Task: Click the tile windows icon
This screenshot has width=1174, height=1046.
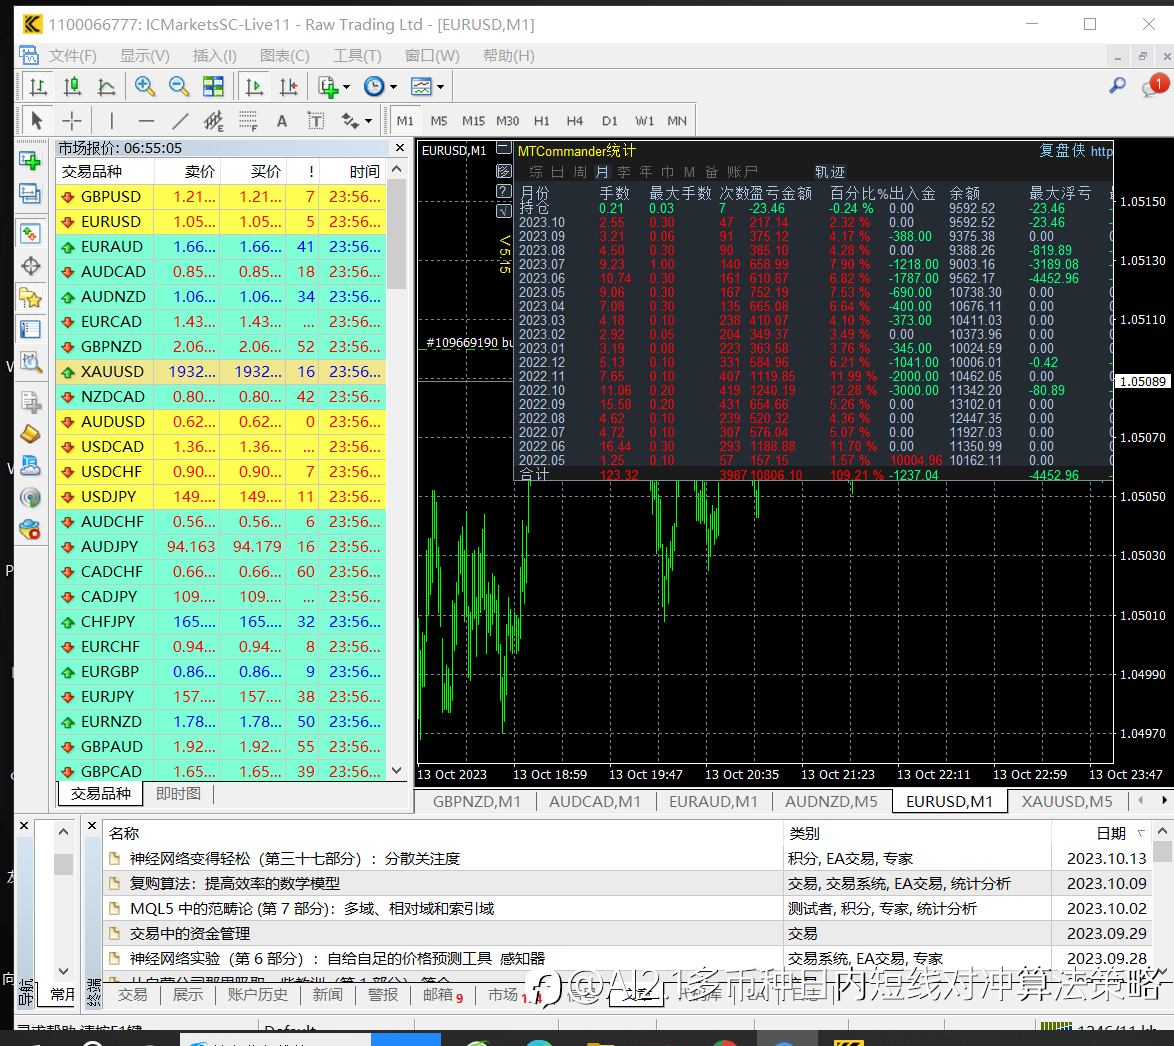Action: [213, 87]
